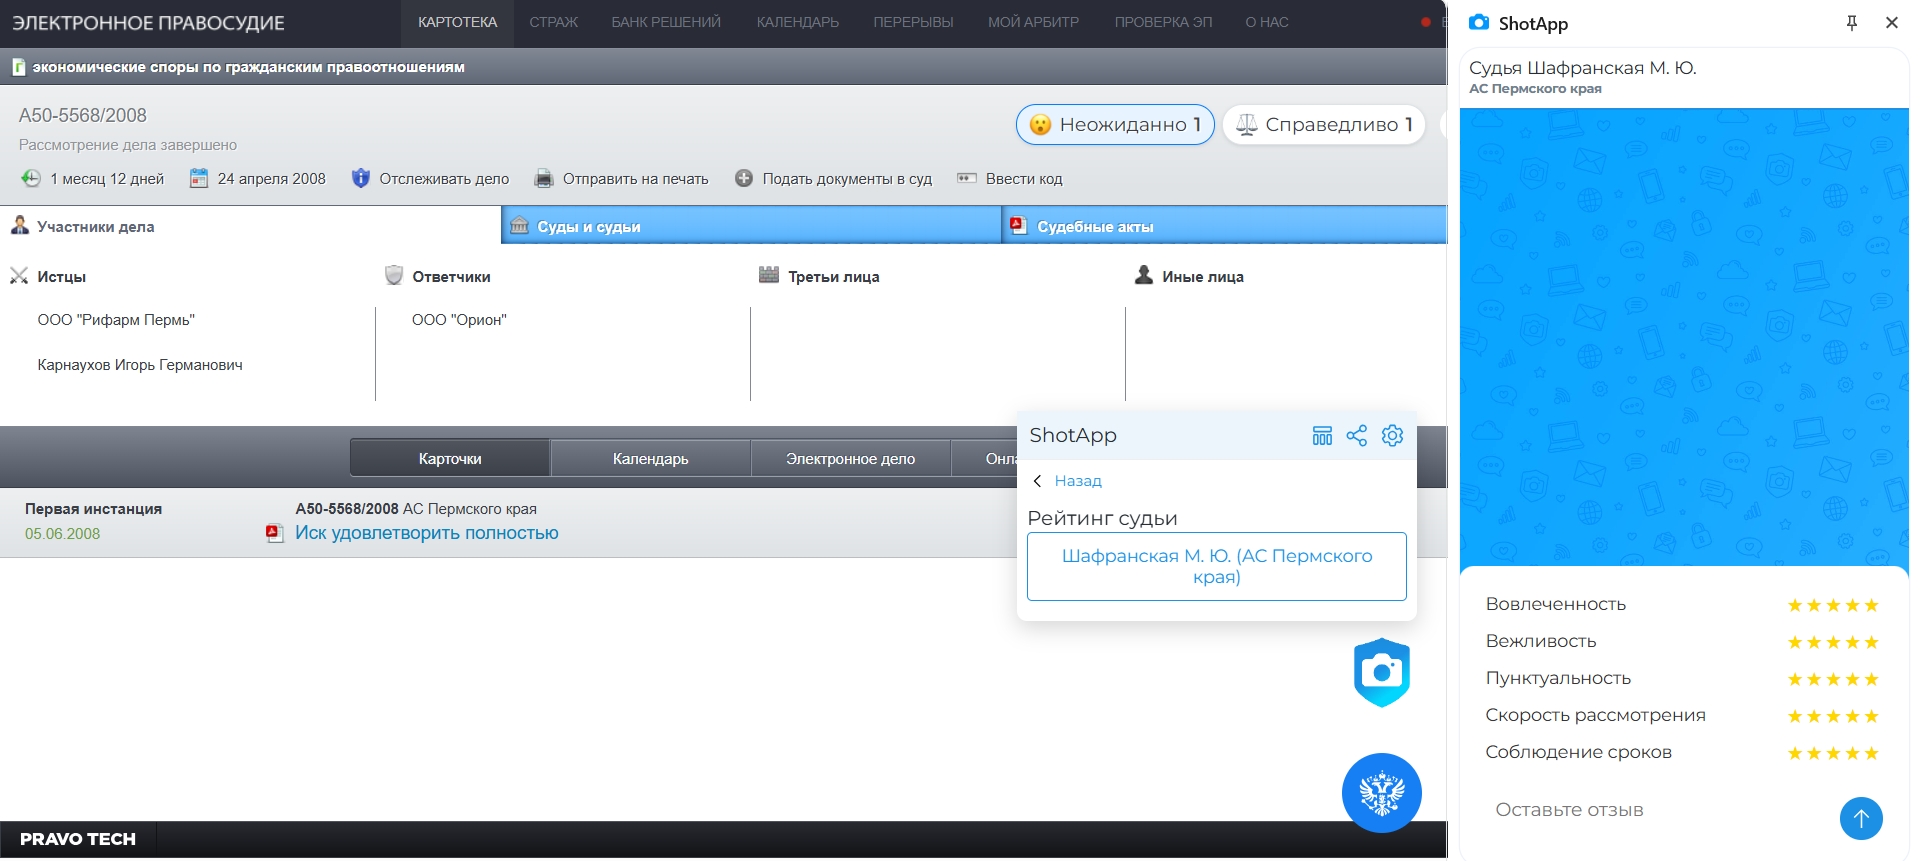Open the Иск удовлетворить полностью link
1920x861 pixels.
[426, 533]
